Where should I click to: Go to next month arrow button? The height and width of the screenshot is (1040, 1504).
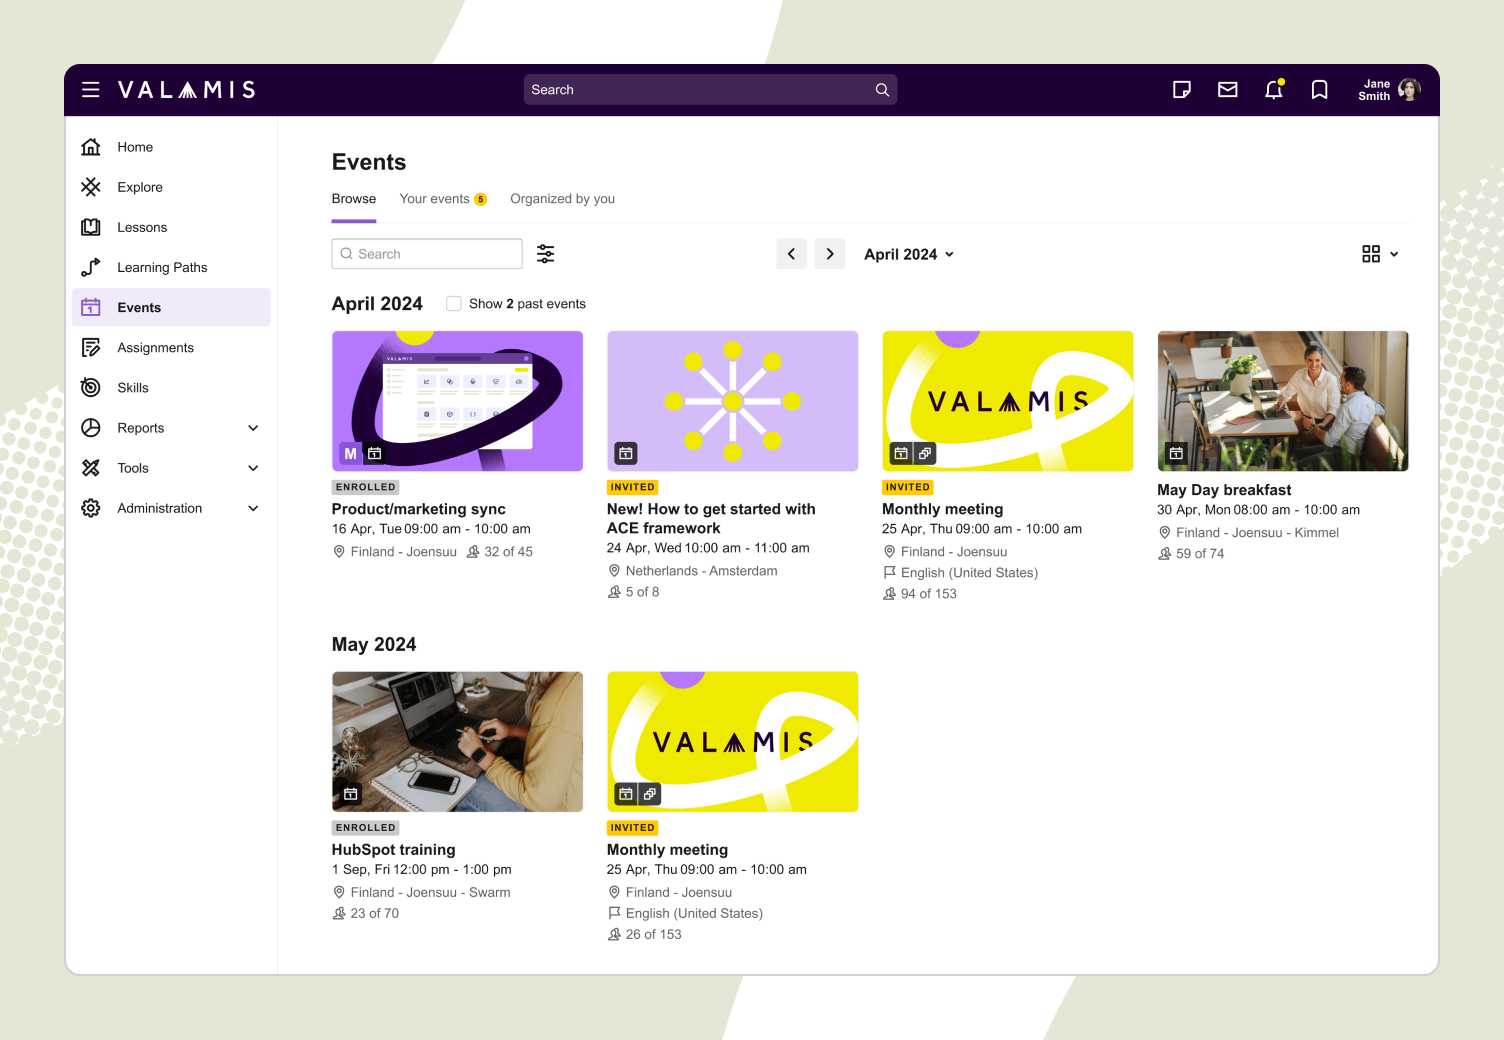point(830,254)
